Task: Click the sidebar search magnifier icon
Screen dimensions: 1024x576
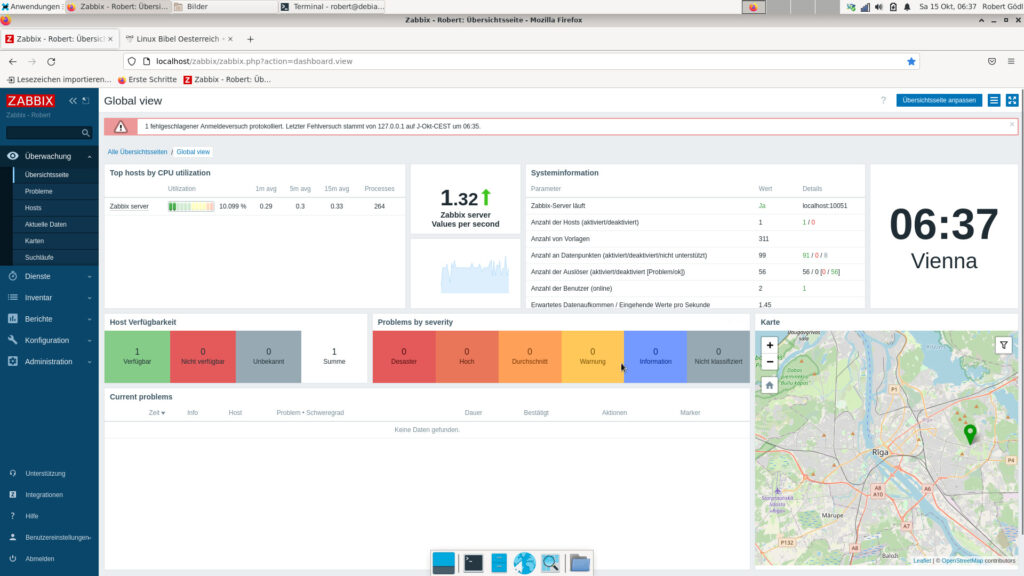Action: coord(86,133)
